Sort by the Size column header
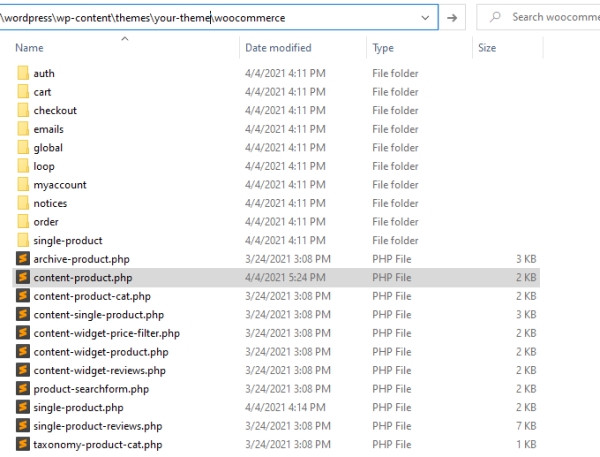This screenshot has width=600, height=457. pyautogui.click(x=487, y=48)
